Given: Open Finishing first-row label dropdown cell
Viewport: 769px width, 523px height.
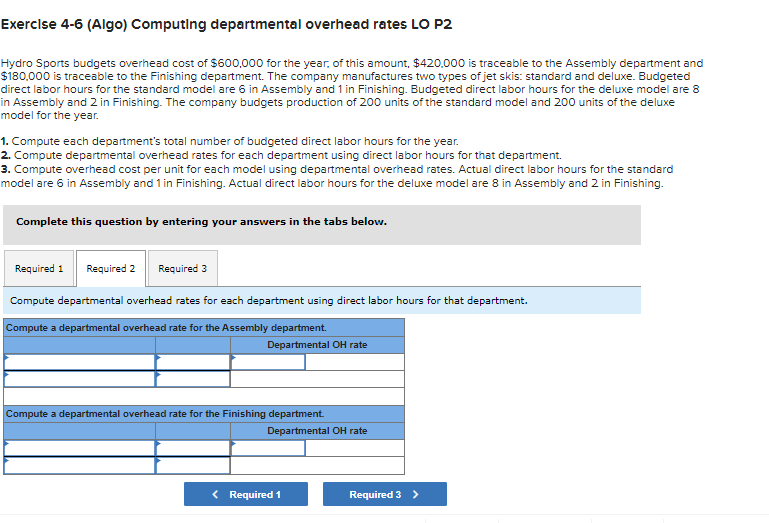Looking at the screenshot, I should pyautogui.click(x=79, y=448).
